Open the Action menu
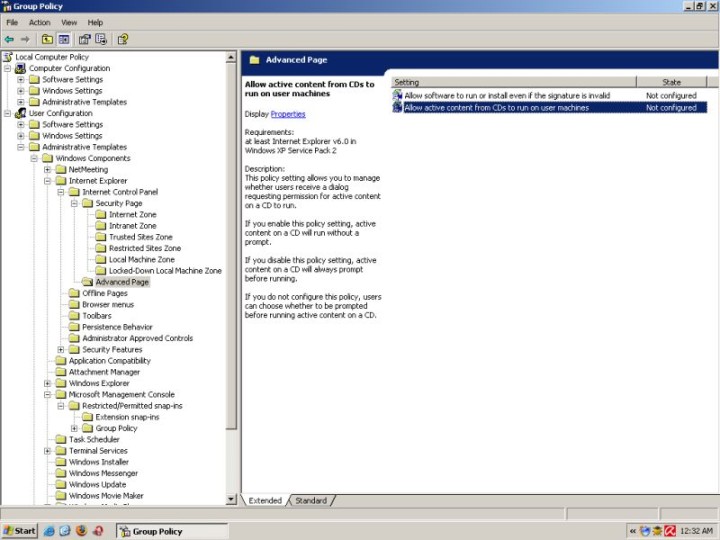720x540 pixels. tap(39, 22)
